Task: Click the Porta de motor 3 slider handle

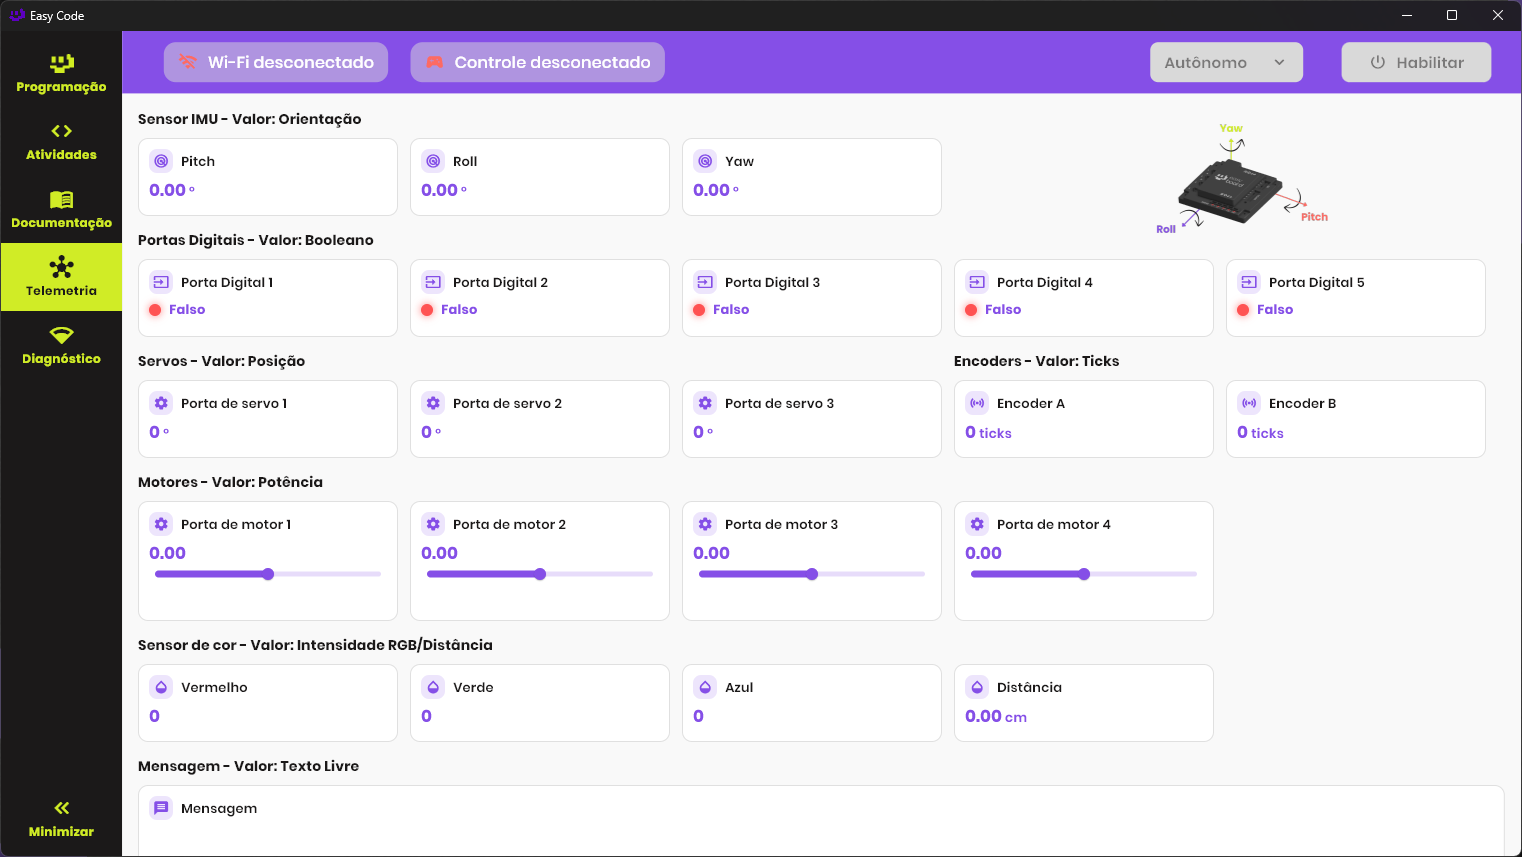Action: coord(812,574)
